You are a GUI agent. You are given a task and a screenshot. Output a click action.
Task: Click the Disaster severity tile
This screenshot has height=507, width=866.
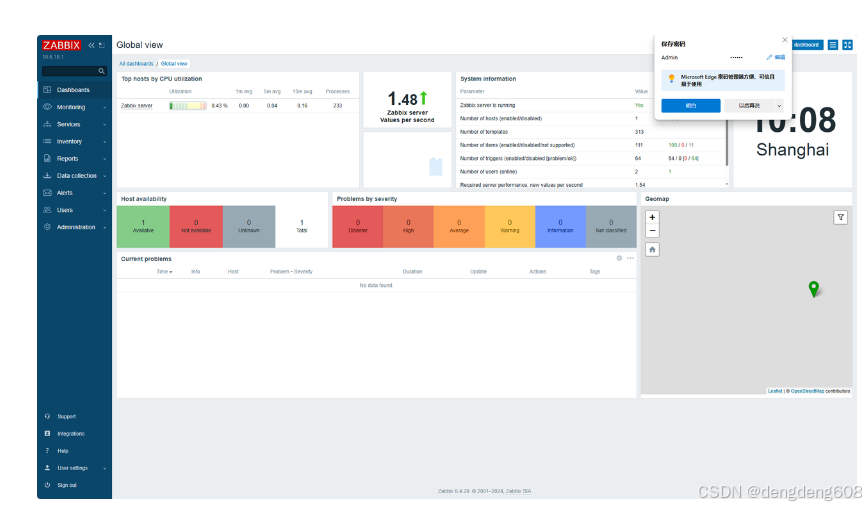358,226
